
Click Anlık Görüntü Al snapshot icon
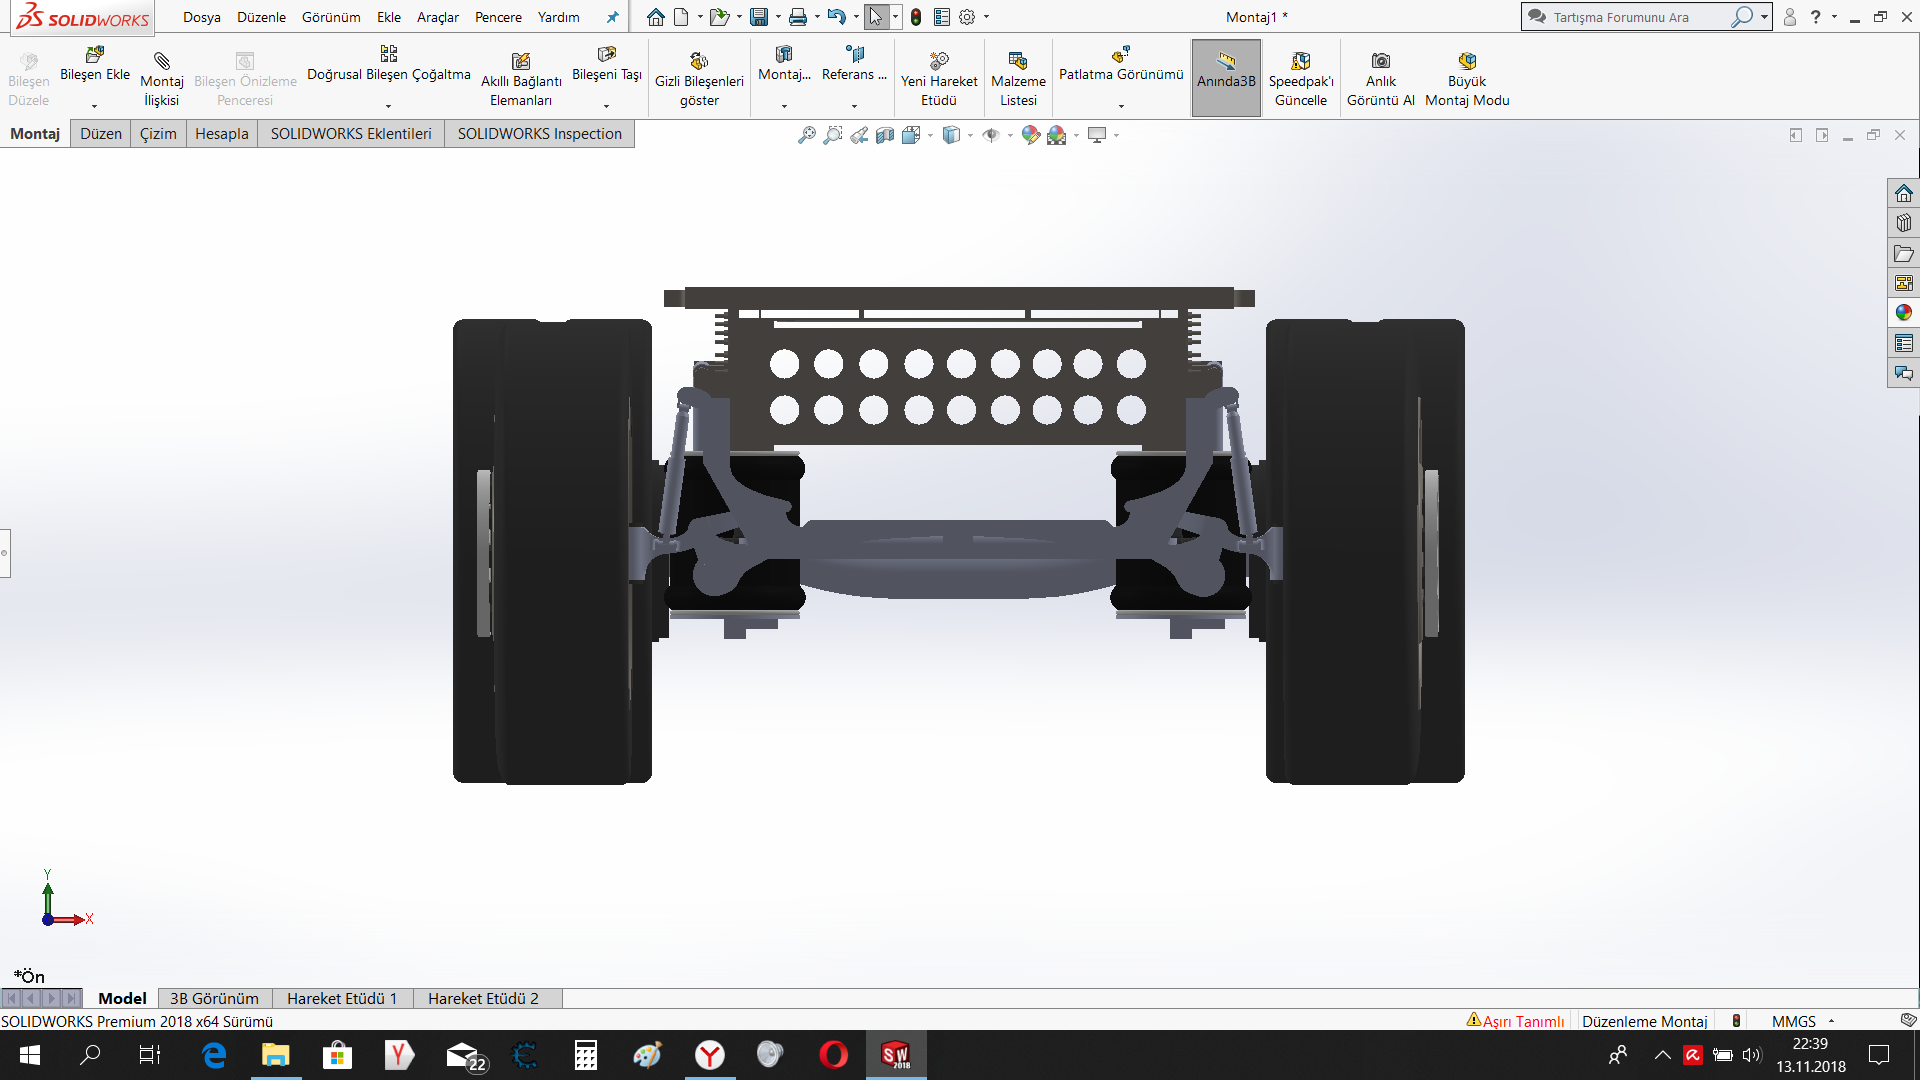point(1381,60)
